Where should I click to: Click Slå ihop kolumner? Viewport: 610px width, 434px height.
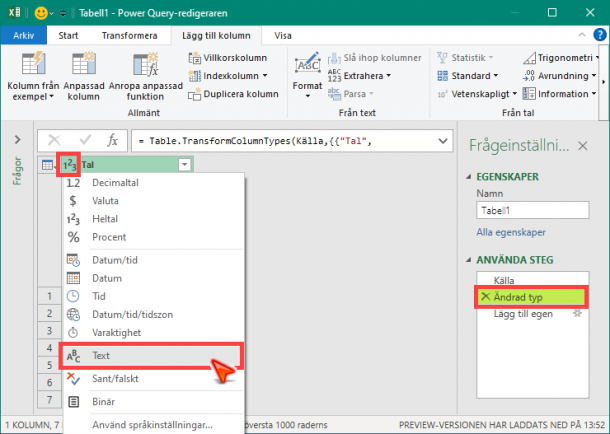pyautogui.click(x=374, y=58)
